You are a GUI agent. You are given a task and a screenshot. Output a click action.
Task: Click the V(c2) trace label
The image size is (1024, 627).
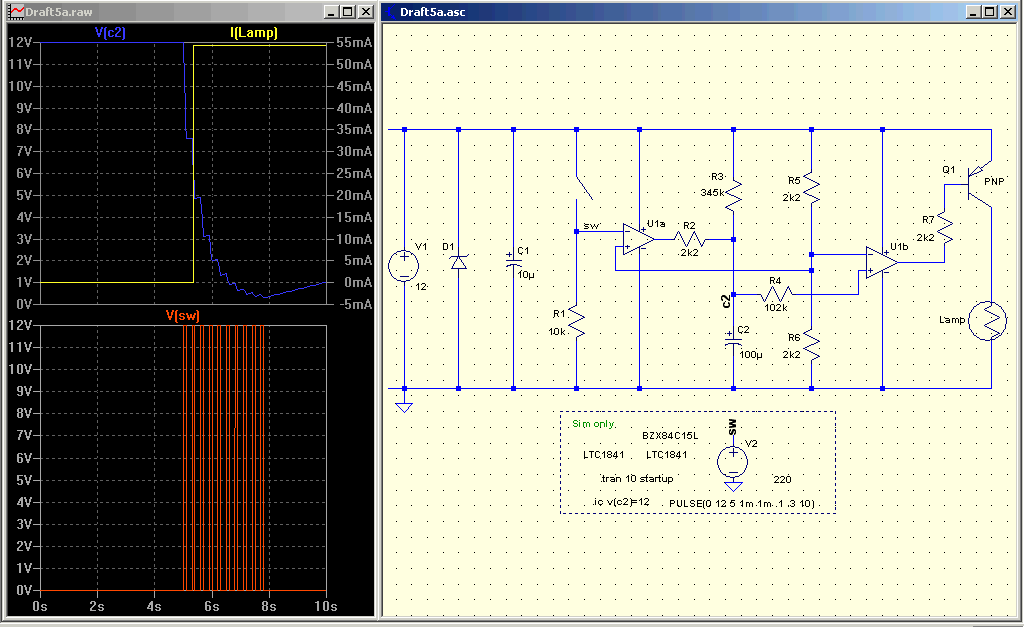(110, 33)
